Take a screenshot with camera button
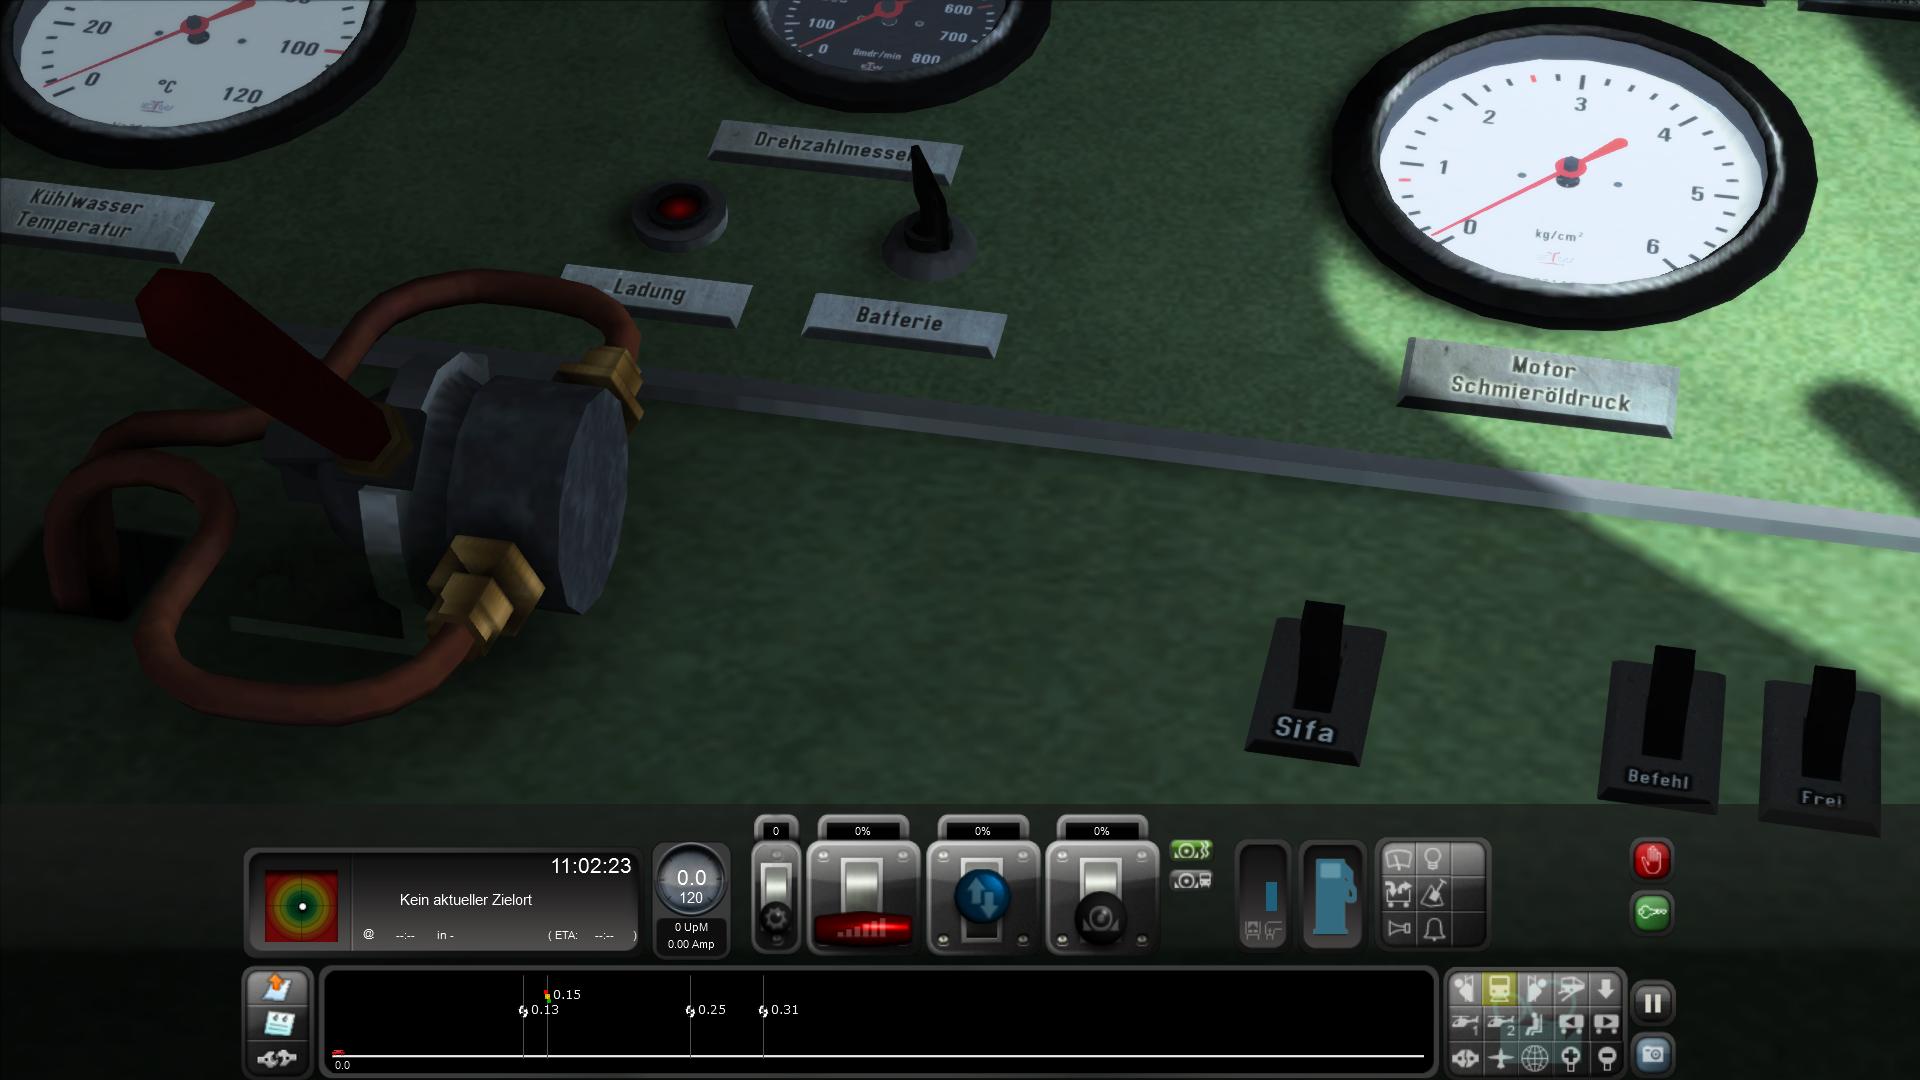This screenshot has width=1920, height=1080. (x=1652, y=1055)
